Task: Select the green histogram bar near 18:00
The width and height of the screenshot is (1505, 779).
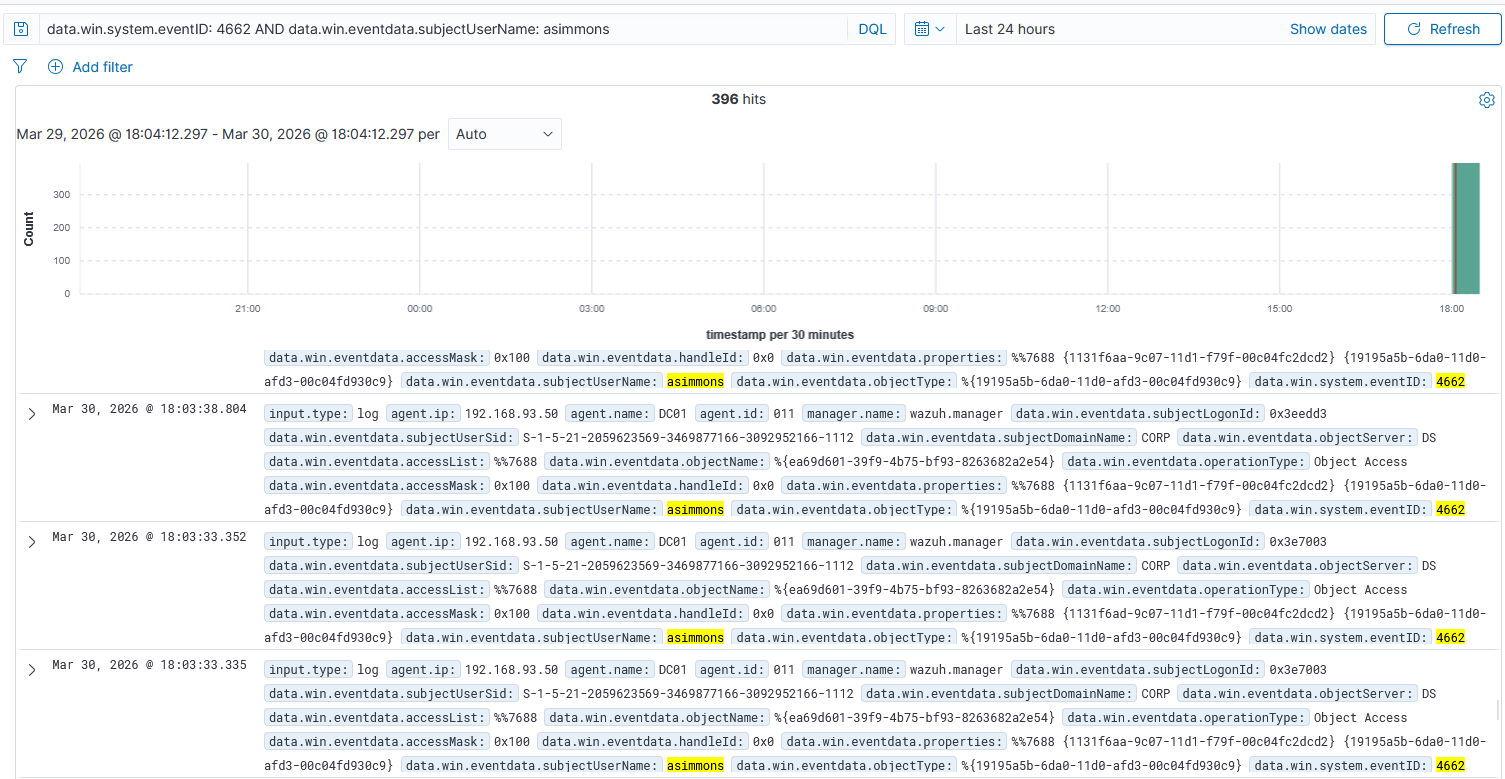Action: tap(1466, 228)
